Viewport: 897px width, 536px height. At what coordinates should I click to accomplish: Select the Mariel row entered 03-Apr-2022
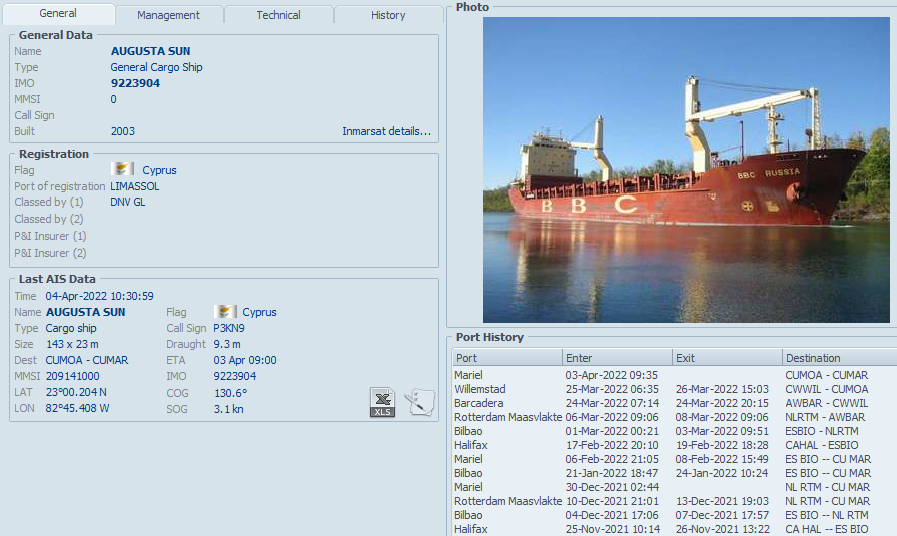(x=674, y=375)
